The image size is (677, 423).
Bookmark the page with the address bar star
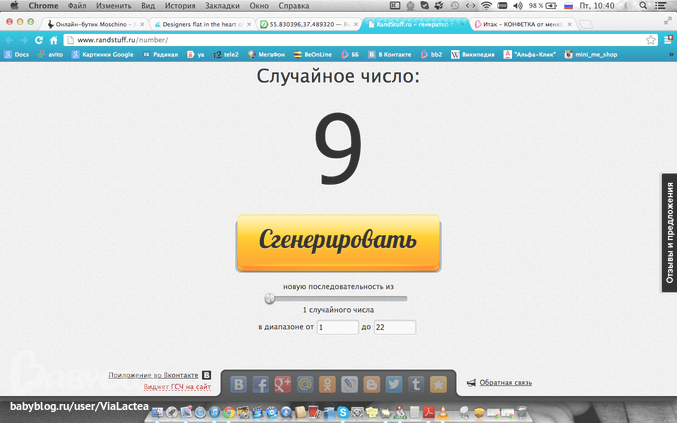(650, 39)
